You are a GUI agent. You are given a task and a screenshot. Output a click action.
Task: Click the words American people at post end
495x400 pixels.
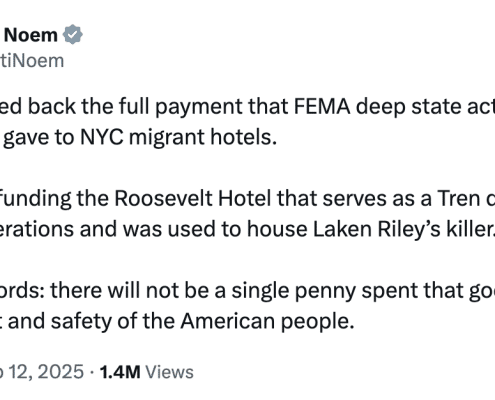(x=267, y=321)
